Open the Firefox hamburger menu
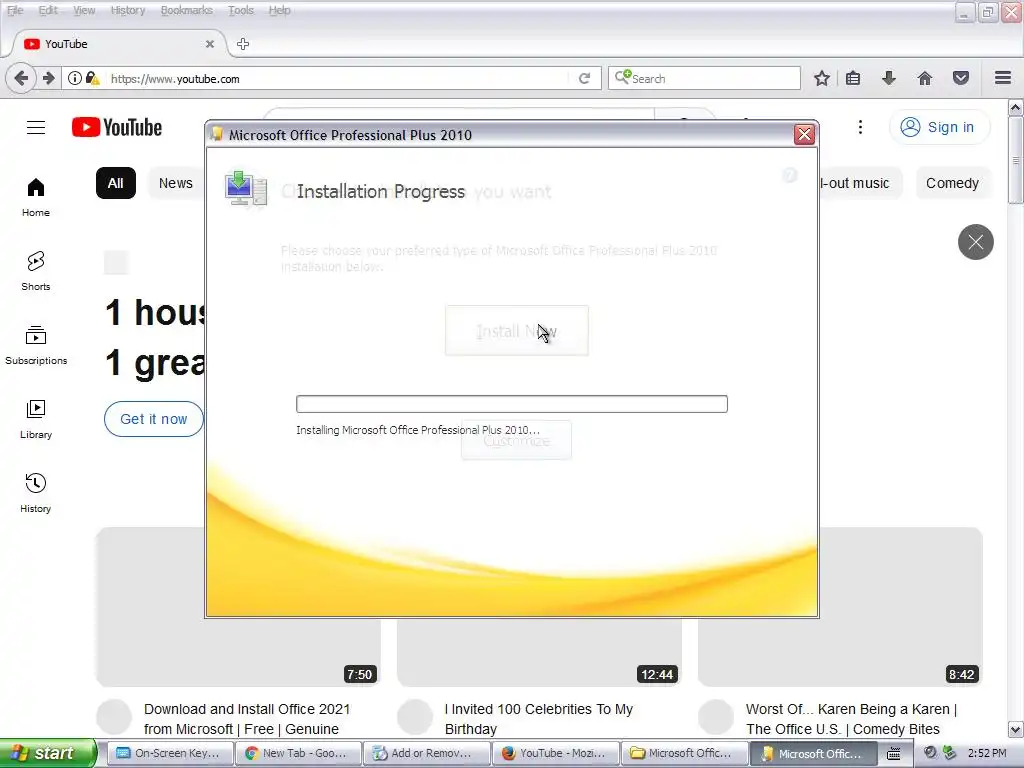 coord(1003,78)
